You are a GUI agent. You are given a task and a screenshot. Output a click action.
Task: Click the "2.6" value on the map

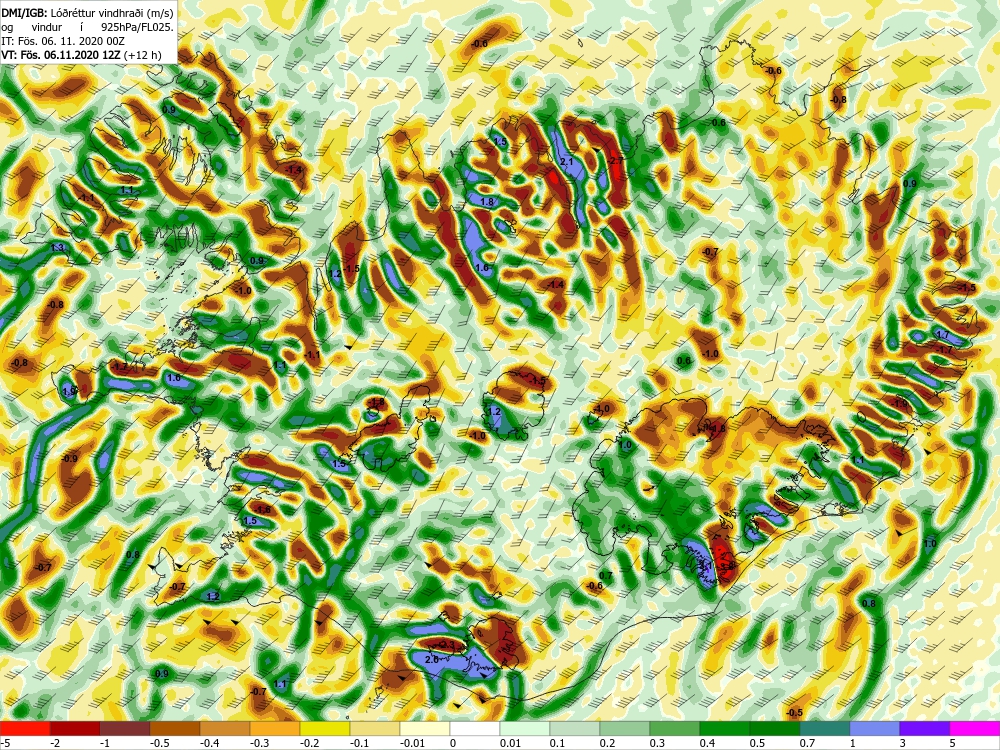tap(432, 659)
